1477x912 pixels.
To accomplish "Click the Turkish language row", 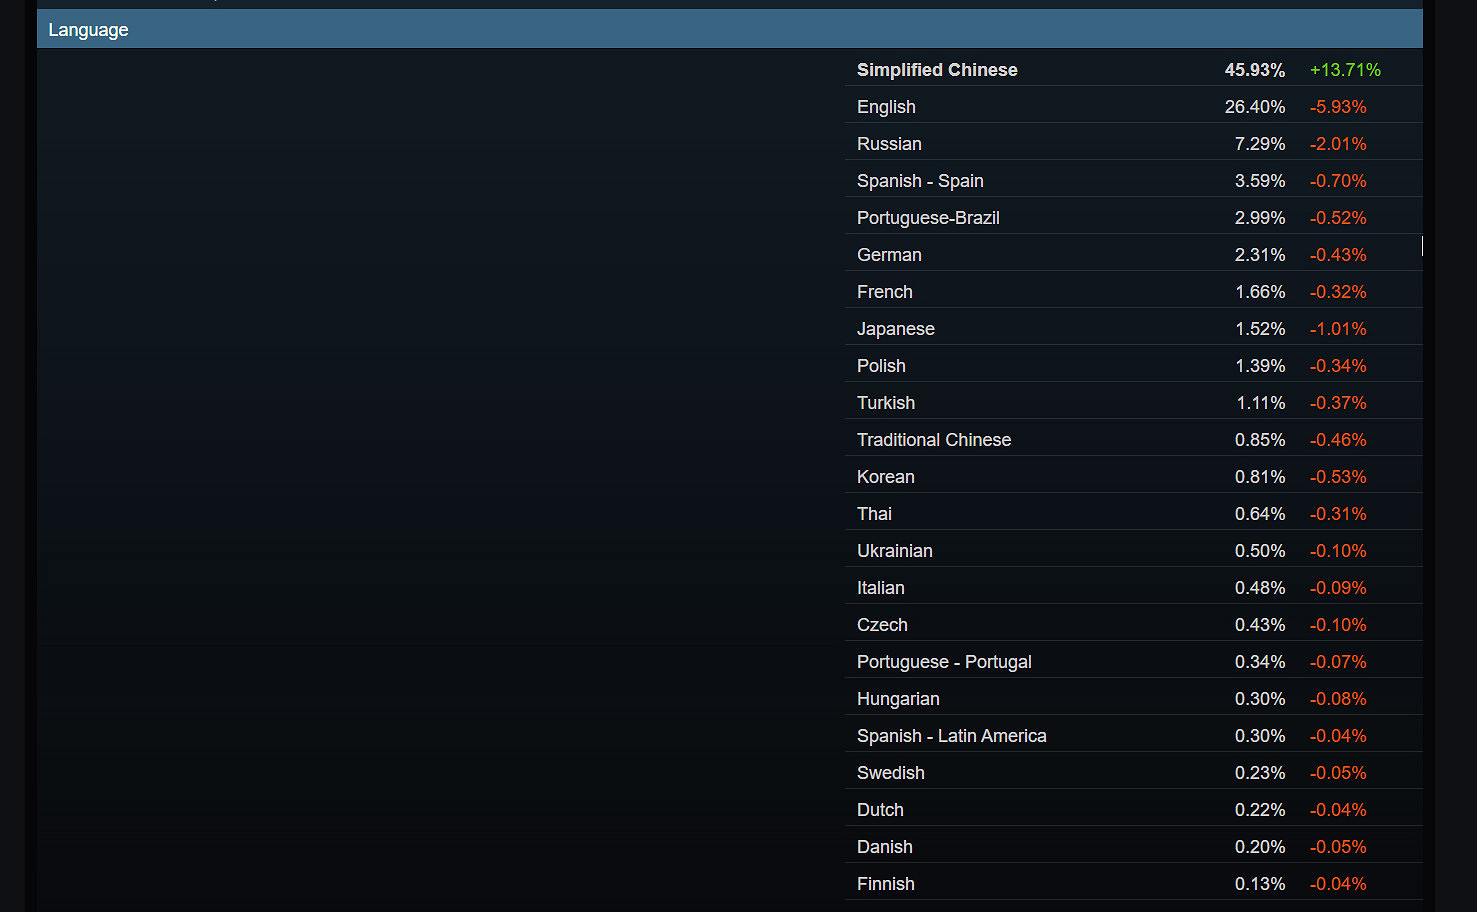I will click(x=886, y=403).
